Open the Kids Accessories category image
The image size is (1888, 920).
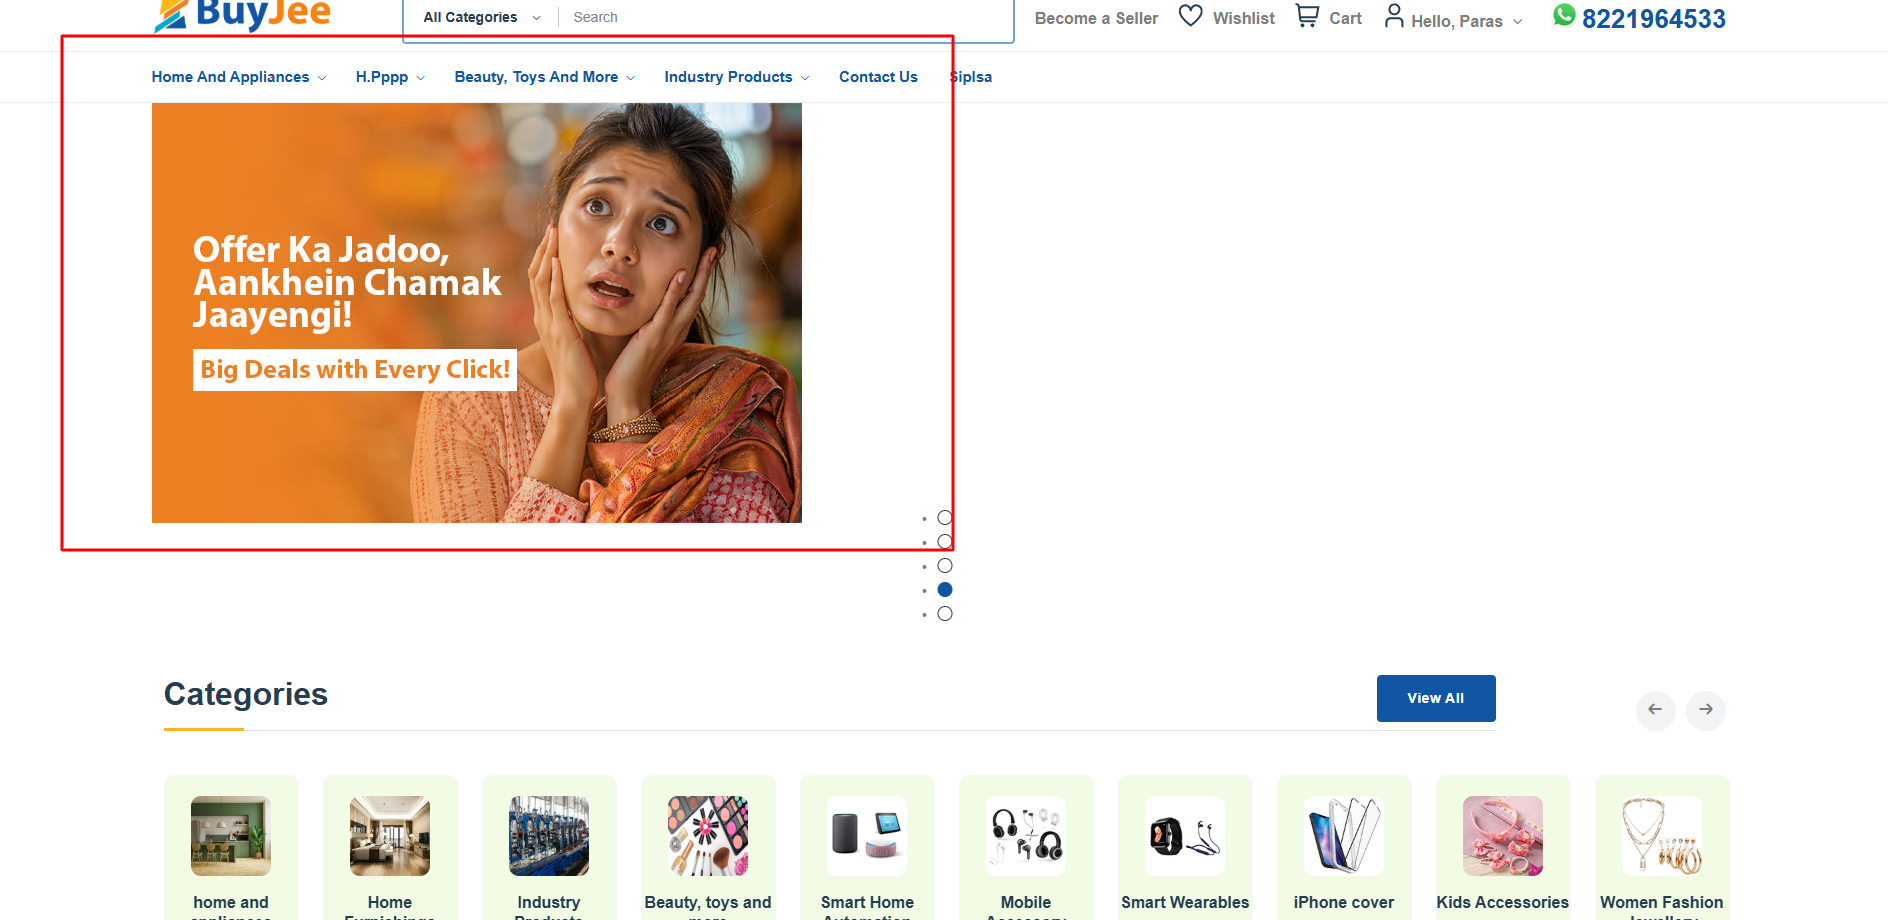coord(1503,836)
